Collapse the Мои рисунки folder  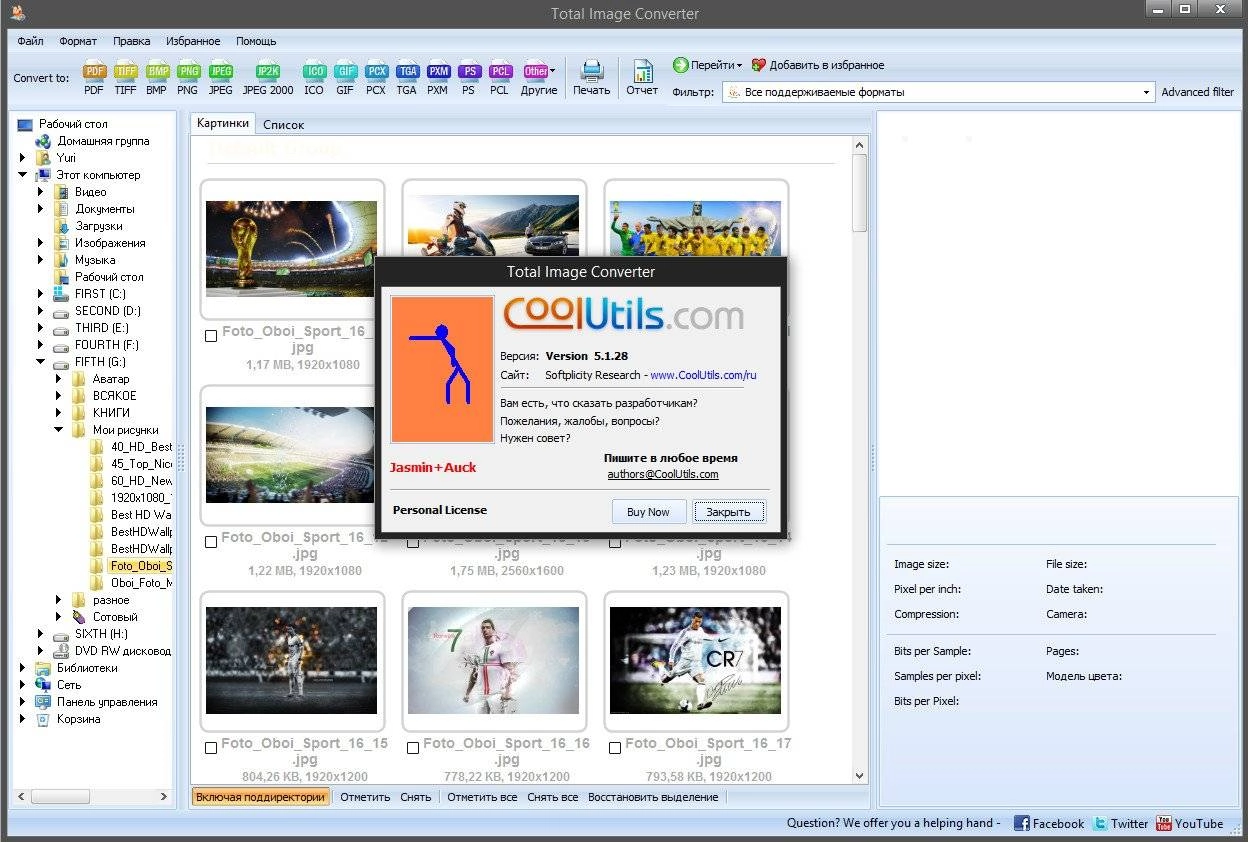(59, 430)
